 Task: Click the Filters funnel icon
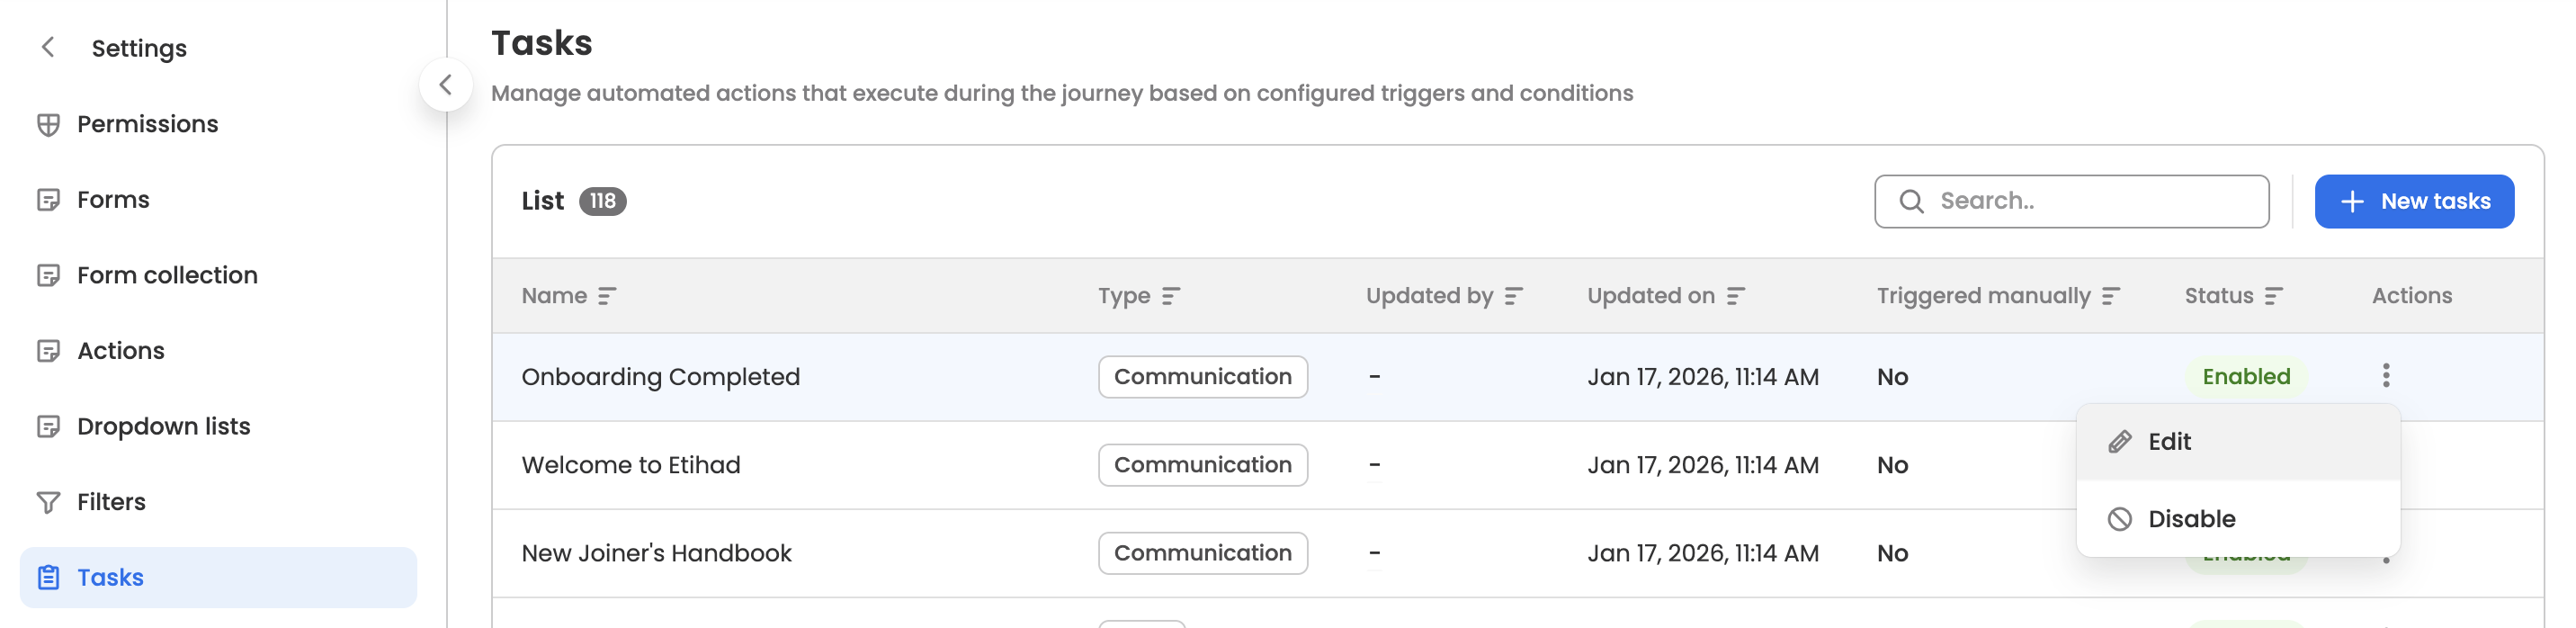[48, 502]
